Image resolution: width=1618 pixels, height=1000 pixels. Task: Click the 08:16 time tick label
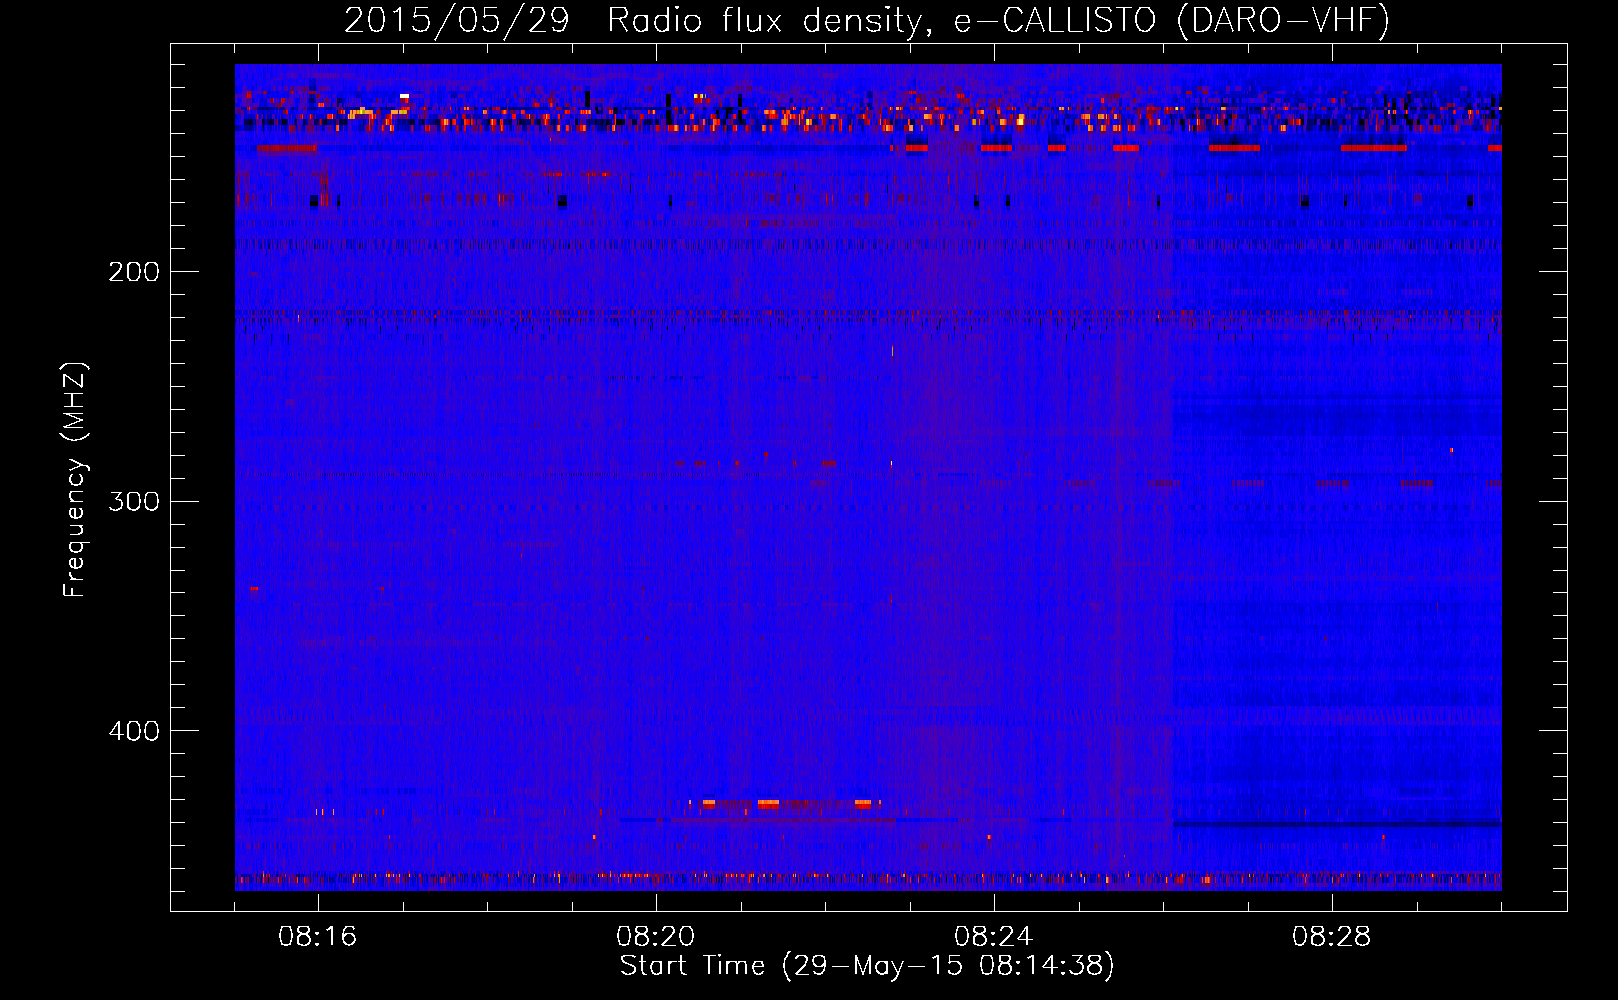(318, 937)
